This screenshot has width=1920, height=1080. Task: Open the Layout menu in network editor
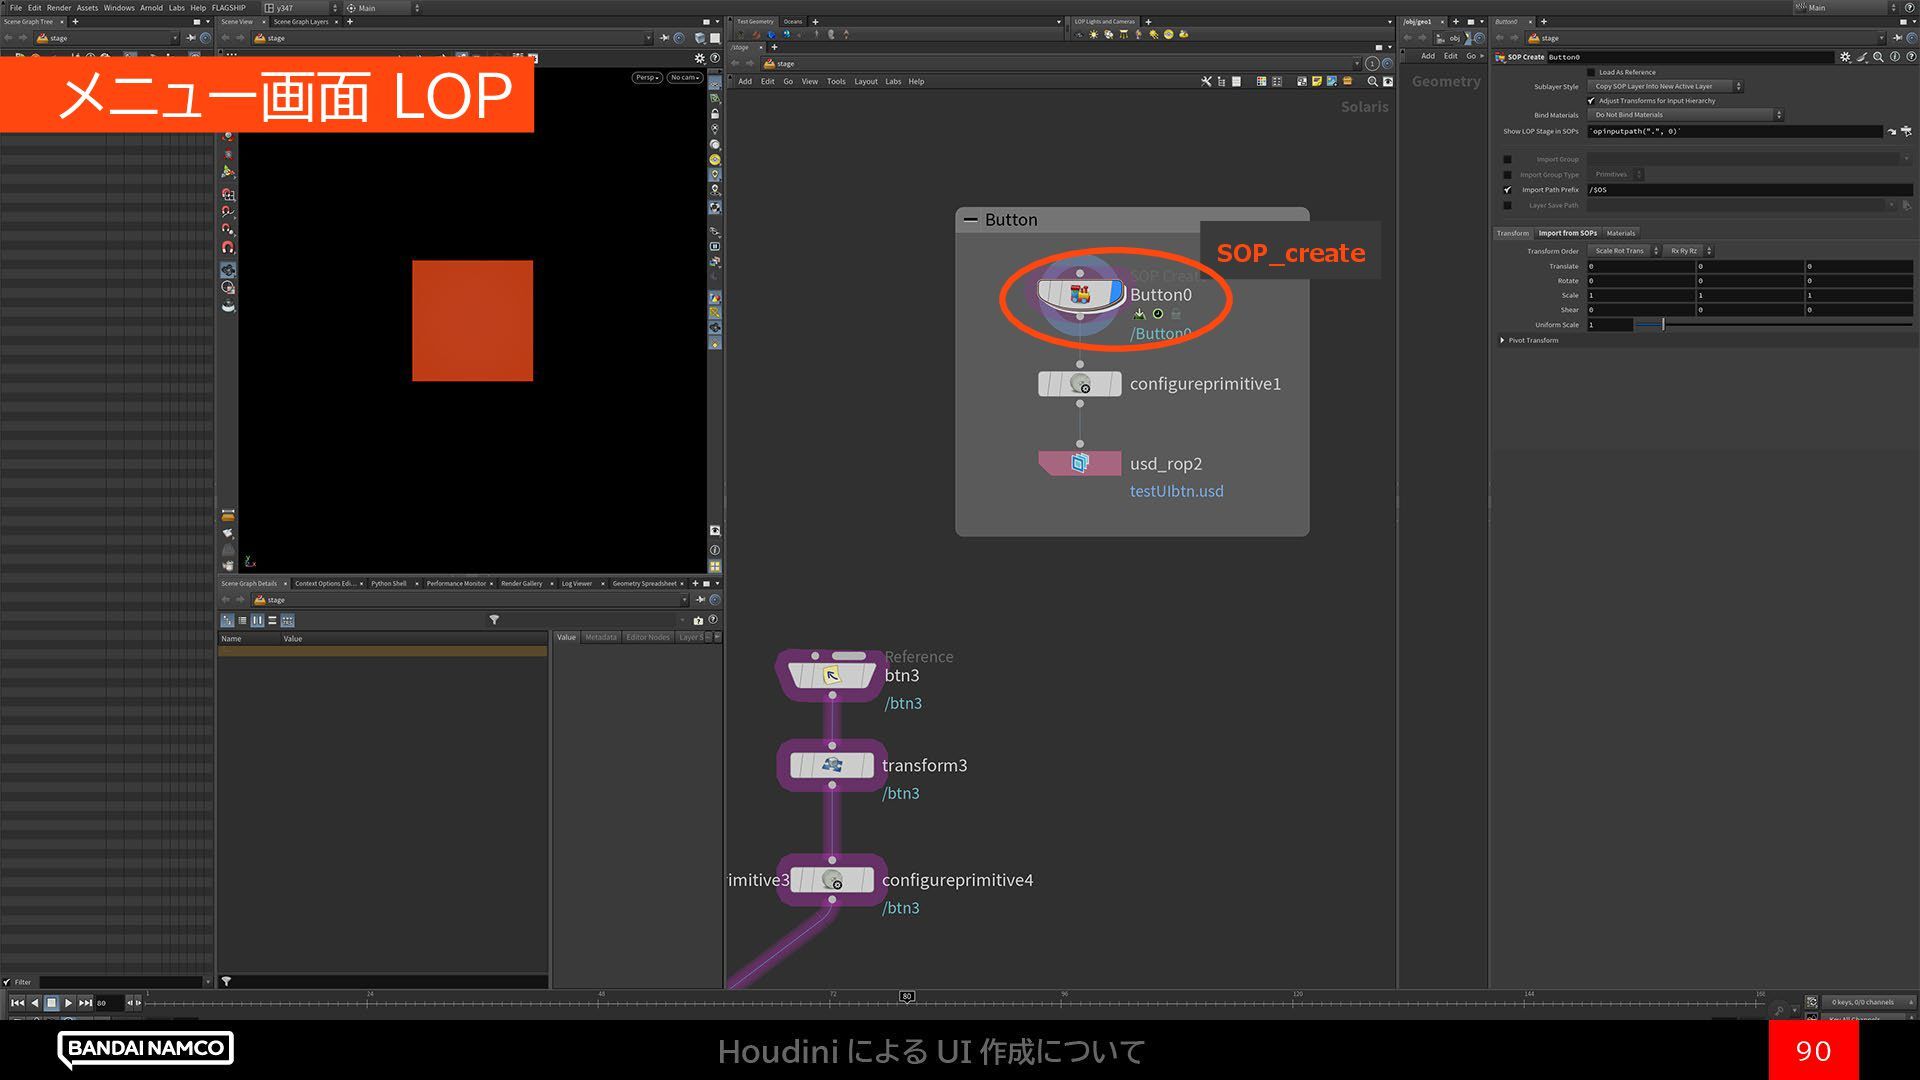pos(865,82)
